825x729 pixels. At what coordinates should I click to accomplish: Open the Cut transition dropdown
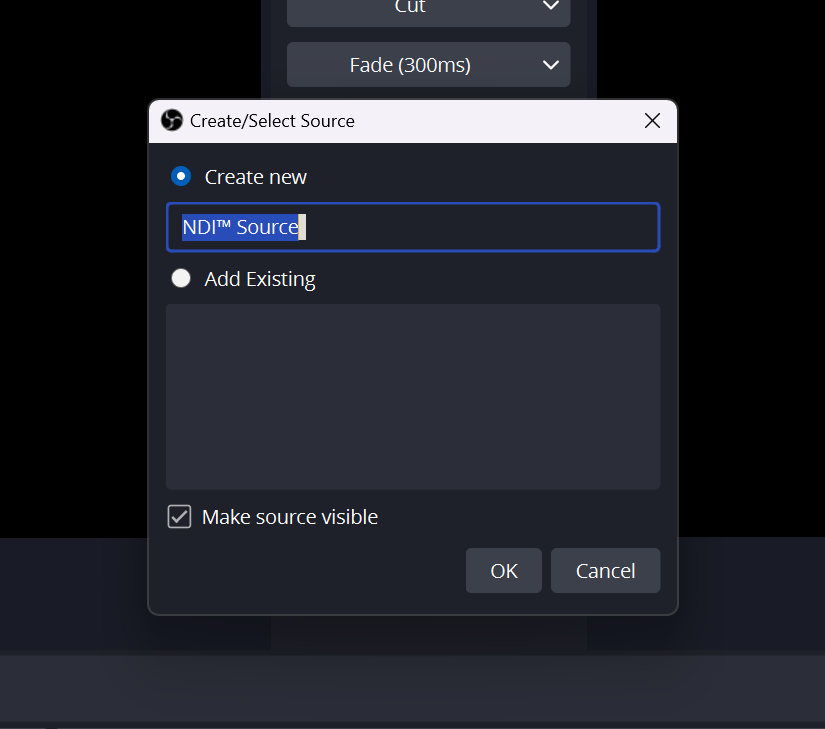click(x=429, y=11)
